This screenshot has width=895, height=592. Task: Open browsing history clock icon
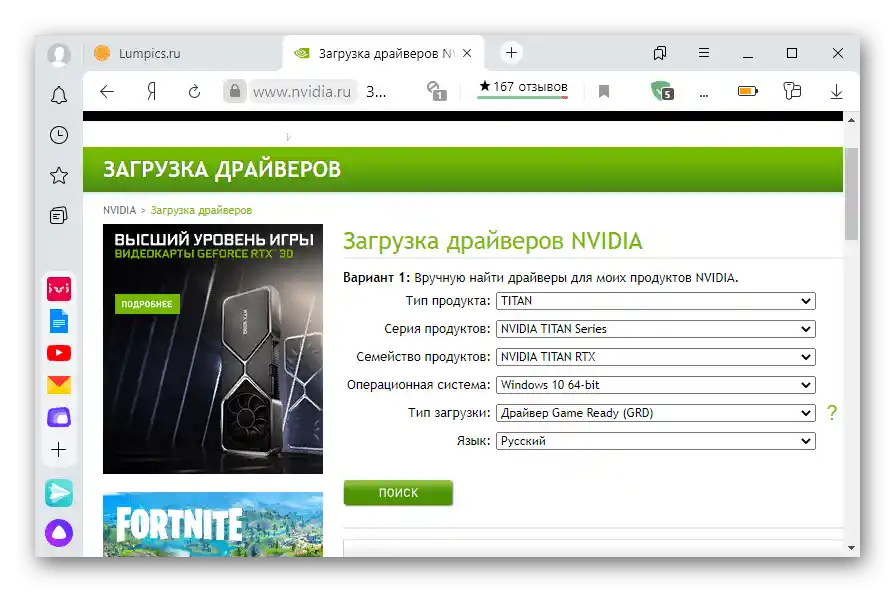point(59,135)
